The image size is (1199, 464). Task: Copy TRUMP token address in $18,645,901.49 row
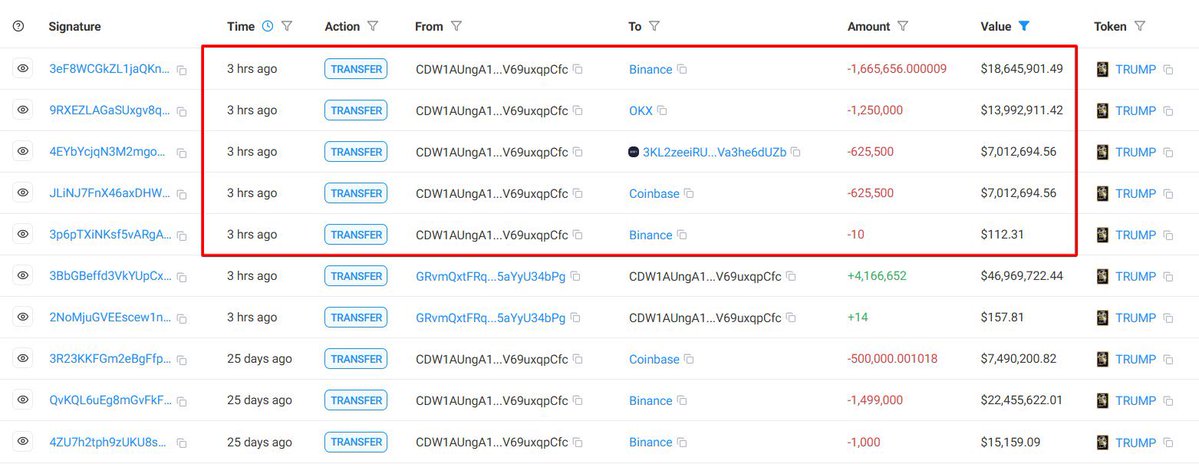point(1168,70)
